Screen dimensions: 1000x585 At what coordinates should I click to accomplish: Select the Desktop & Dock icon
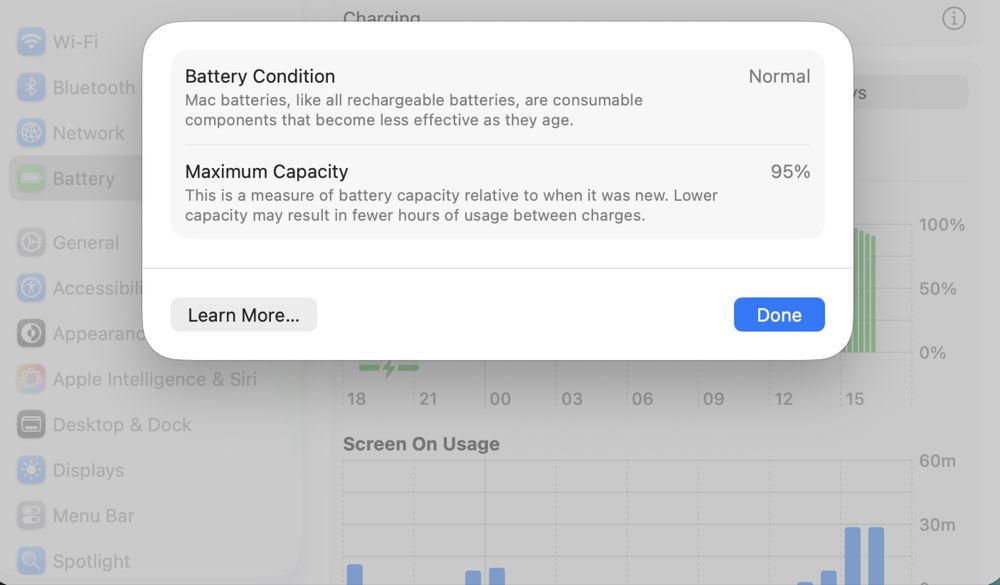click(31, 424)
